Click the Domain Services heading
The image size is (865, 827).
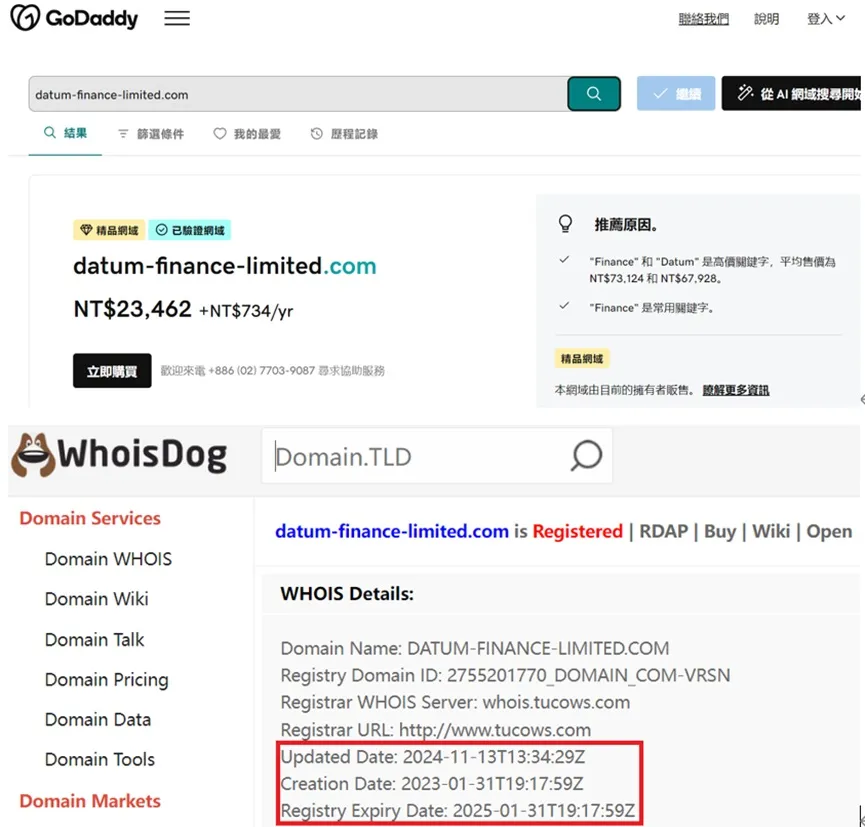point(90,518)
